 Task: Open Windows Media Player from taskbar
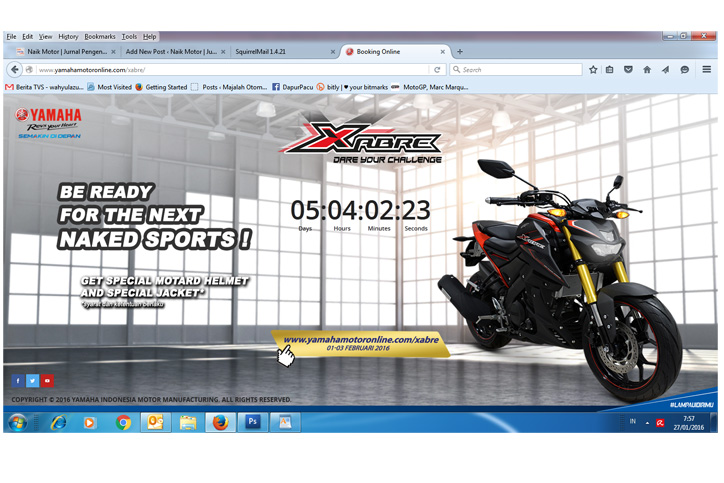click(x=90, y=423)
